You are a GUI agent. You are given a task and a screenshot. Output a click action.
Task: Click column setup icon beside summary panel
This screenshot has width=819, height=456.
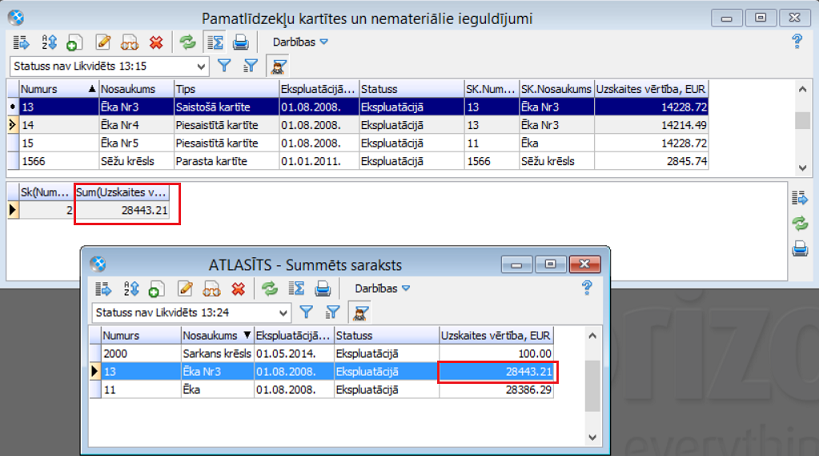[800, 198]
